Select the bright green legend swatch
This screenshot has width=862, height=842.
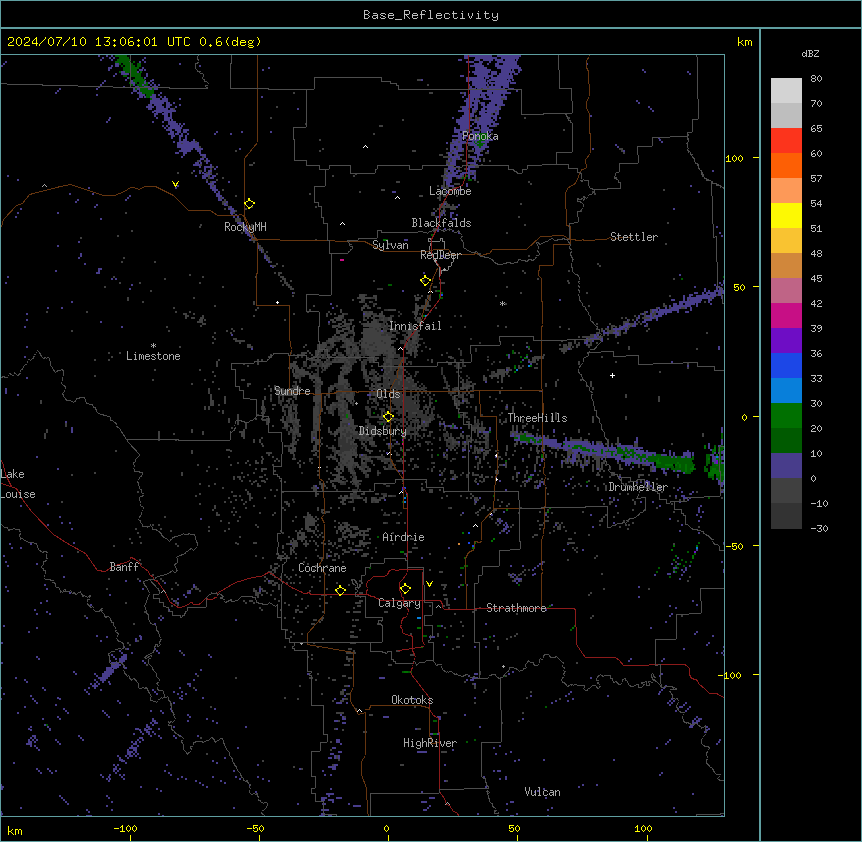786,416
